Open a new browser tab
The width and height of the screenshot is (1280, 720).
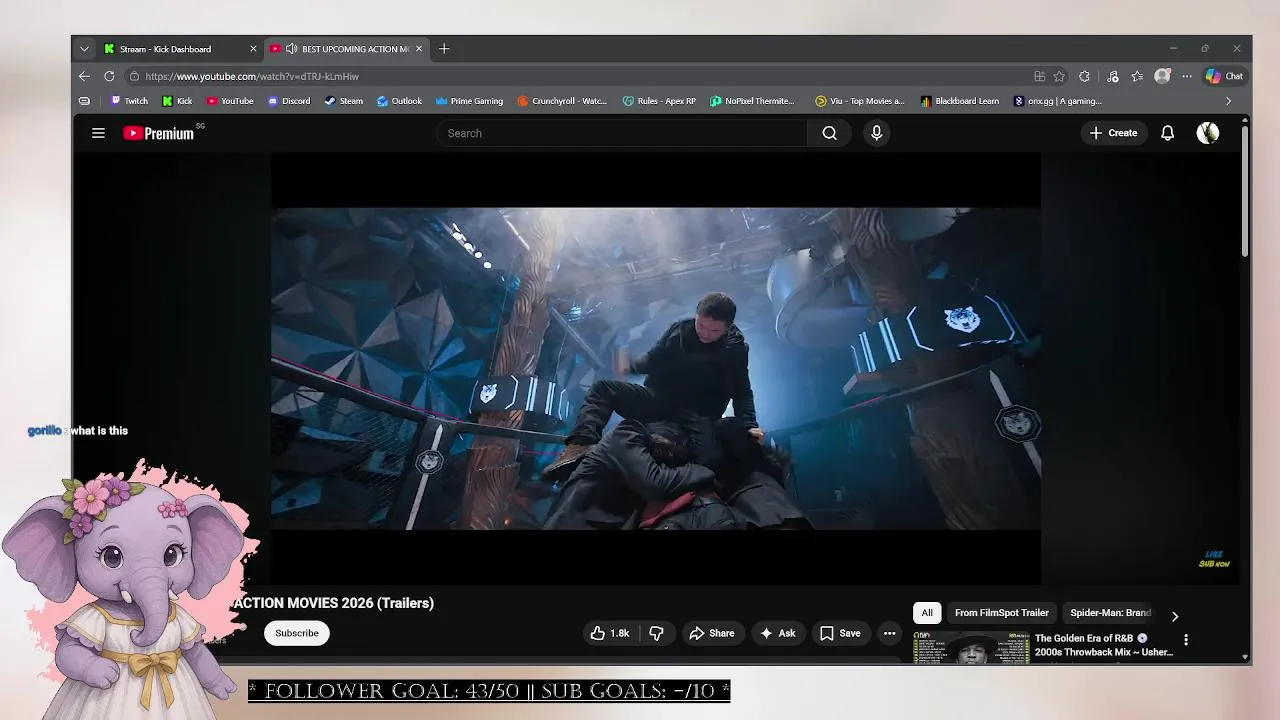click(444, 49)
